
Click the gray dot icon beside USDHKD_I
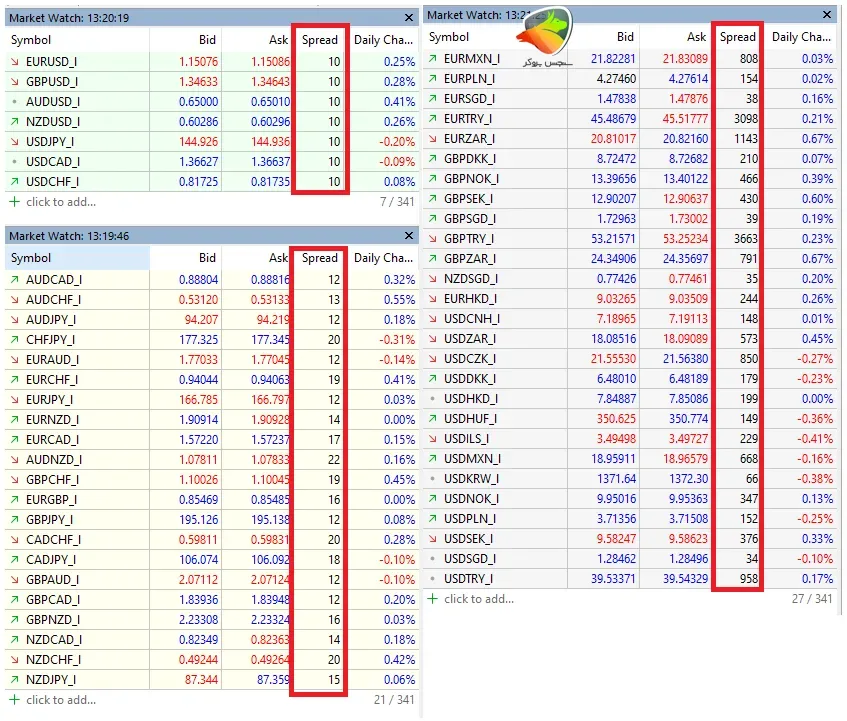(433, 399)
